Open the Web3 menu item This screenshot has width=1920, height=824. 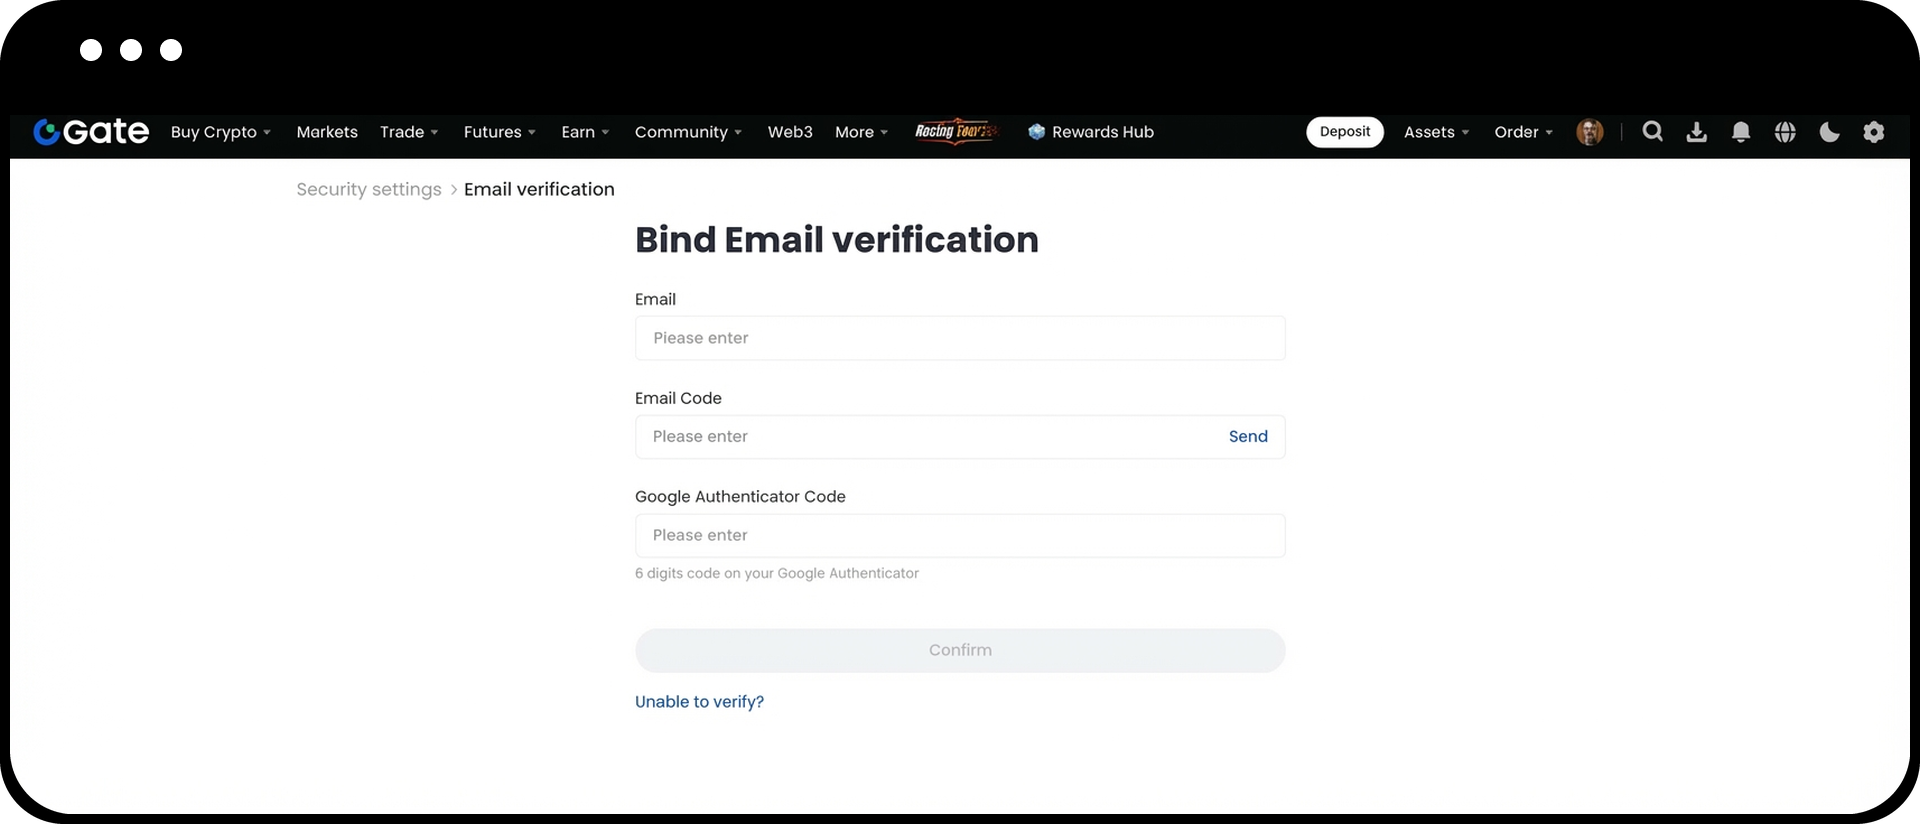pyautogui.click(x=790, y=132)
